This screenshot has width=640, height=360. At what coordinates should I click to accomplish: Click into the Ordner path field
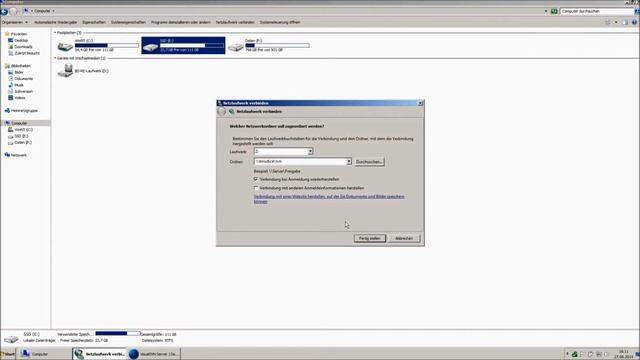point(300,162)
